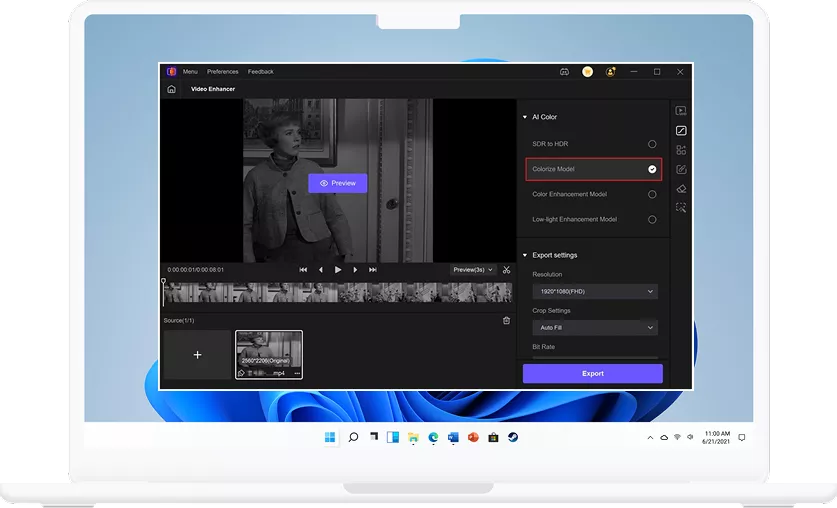Enable the Color Enhancement Model option
Viewport: 837px width, 508px height.
652,194
